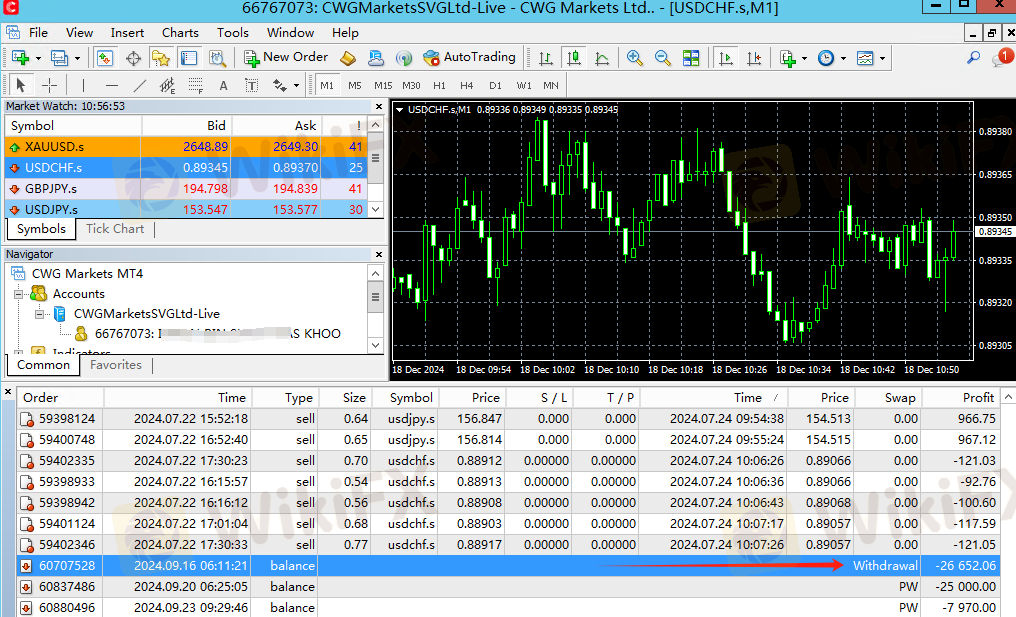Select the Text Label tool
The image size is (1016, 617).
pos(251,85)
